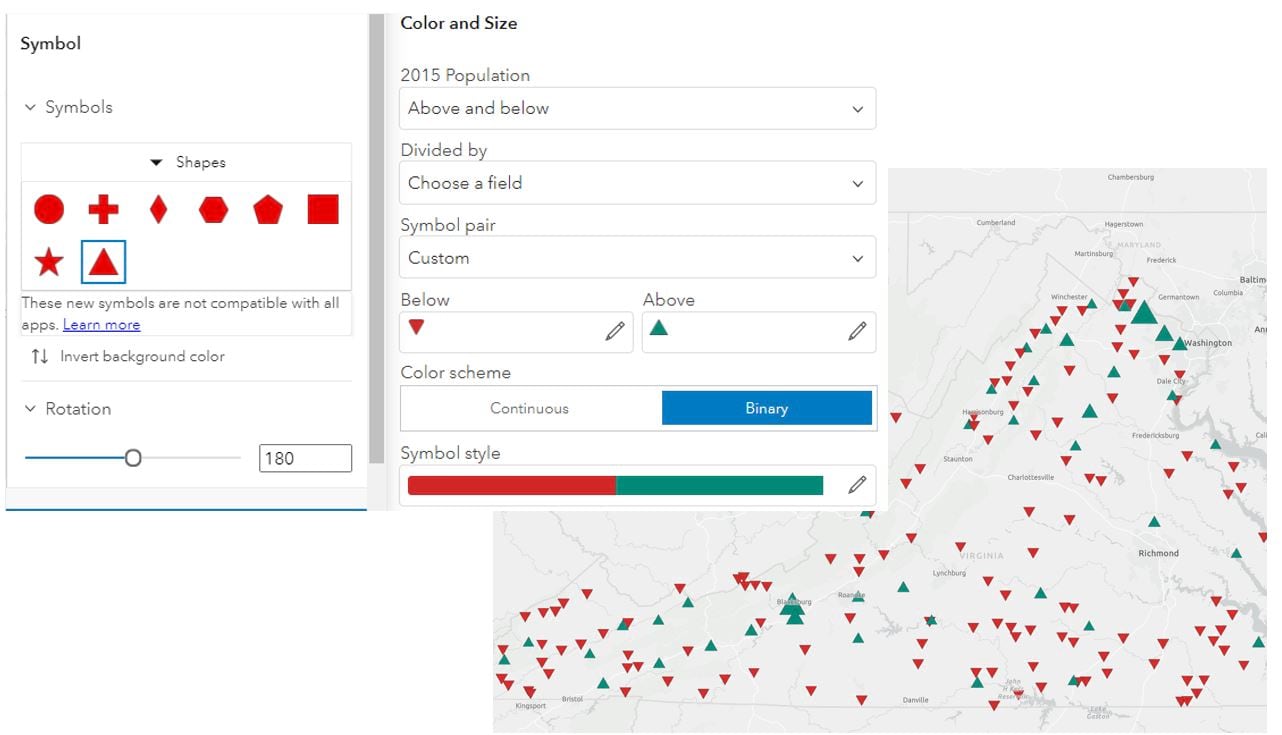The width and height of the screenshot is (1282, 735).
Task: Select the circle shape symbol
Action: point(49,209)
